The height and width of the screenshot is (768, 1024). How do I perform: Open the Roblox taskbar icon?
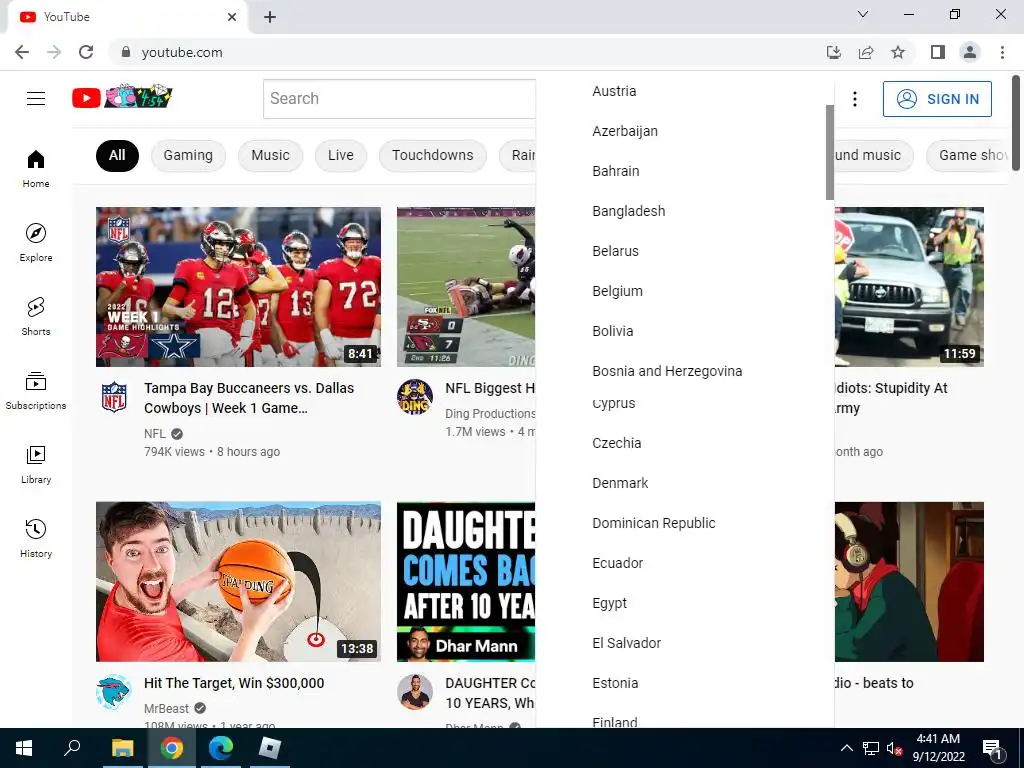(270, 748)
